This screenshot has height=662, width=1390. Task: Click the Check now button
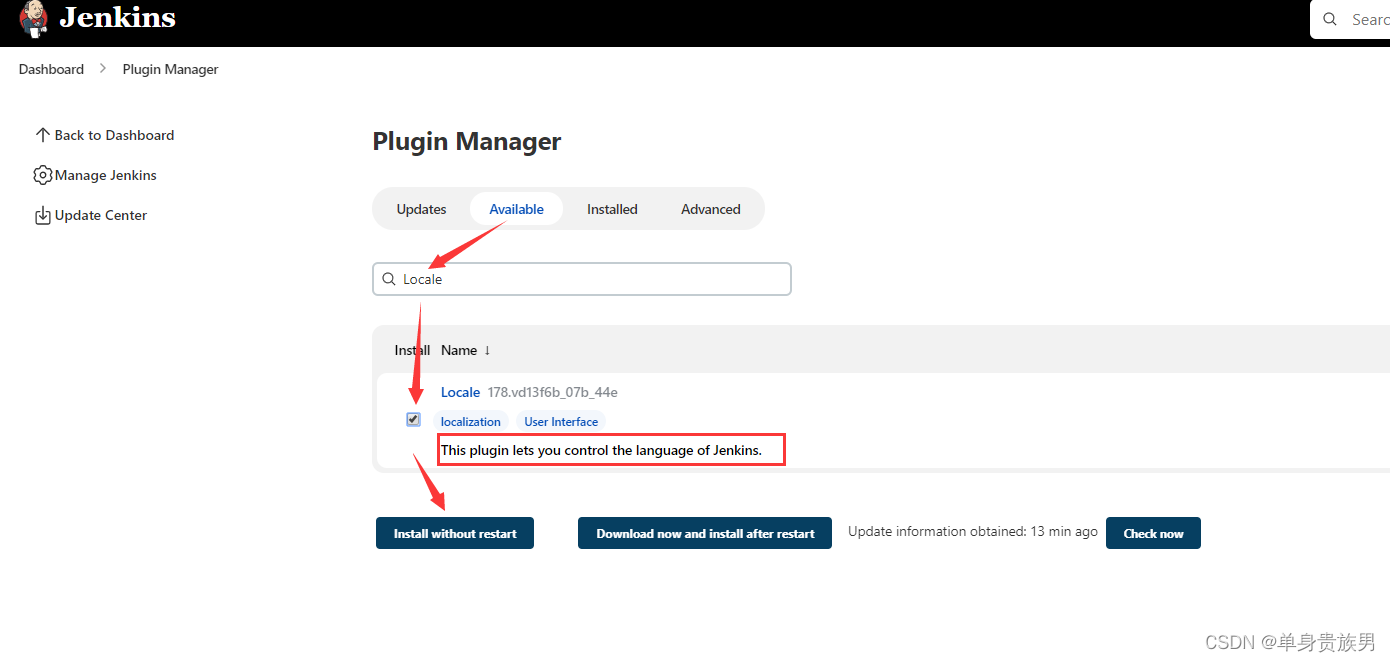pyautogui.click(x=1153, y=533)
